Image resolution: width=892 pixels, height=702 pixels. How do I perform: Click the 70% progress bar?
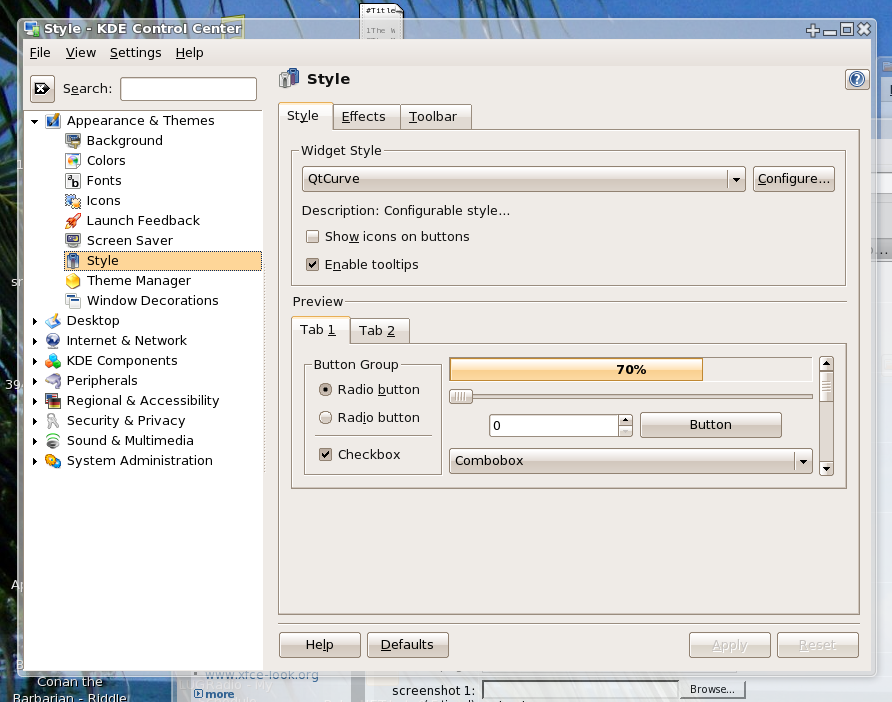click(x=631, y=370)
